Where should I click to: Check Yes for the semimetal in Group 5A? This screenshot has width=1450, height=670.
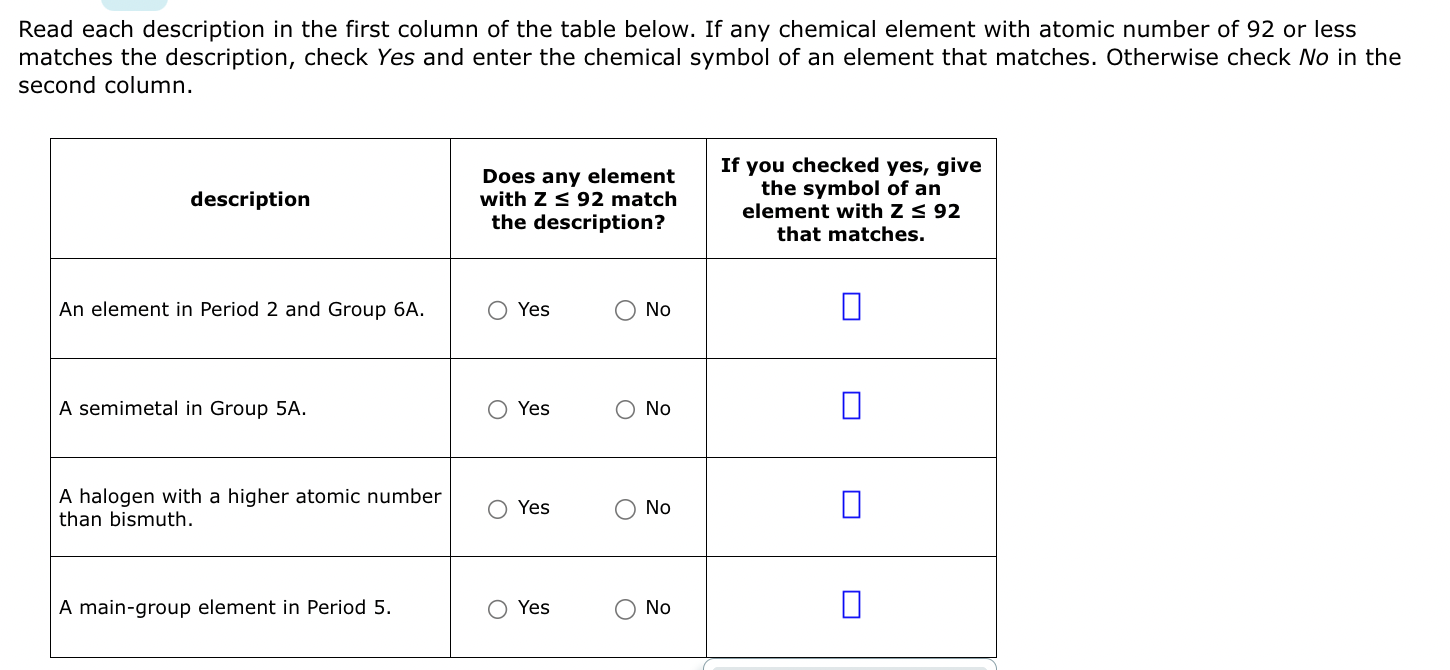497,409
